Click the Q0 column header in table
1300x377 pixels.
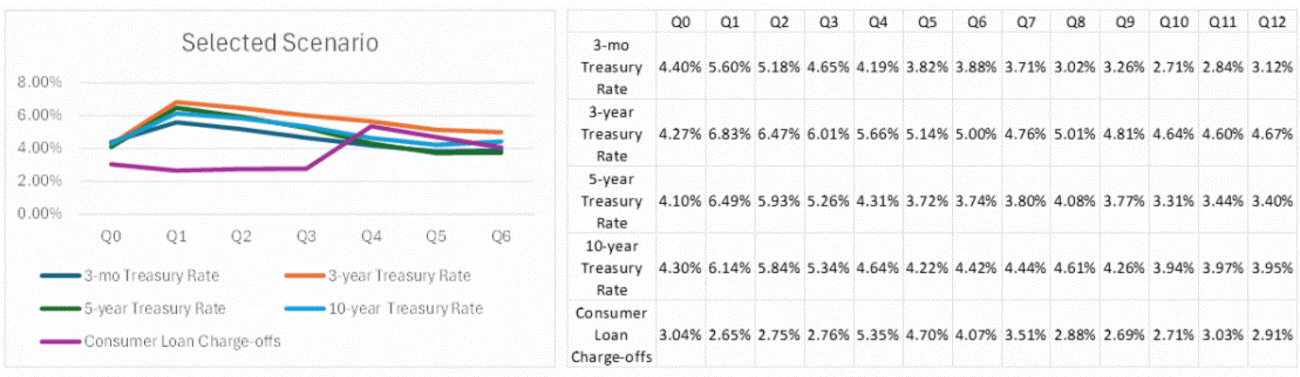(x=680, y=20)
